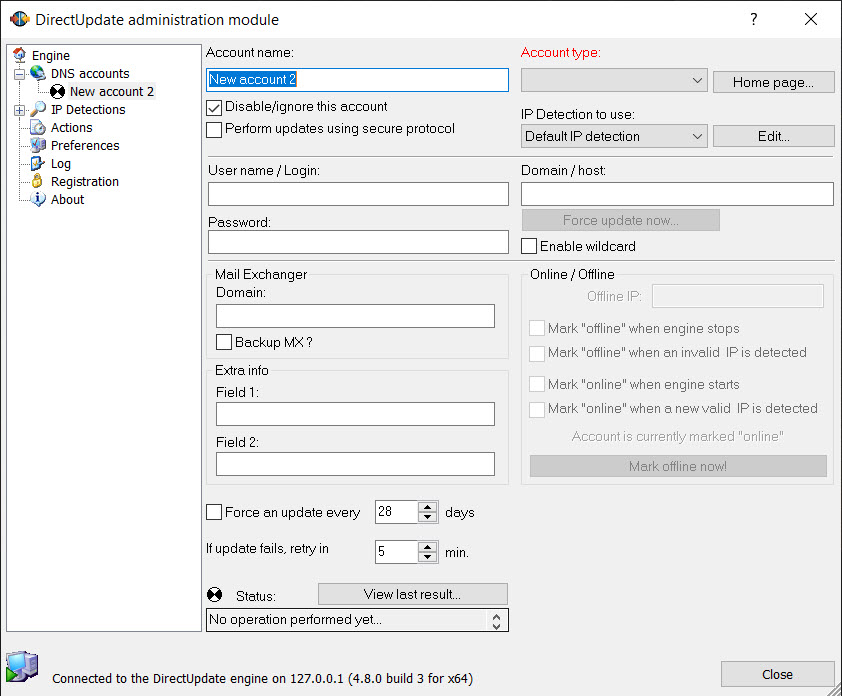842x696 pixels.
Task: Show next status message with down arrow
Action: click(x=497, y=626)
